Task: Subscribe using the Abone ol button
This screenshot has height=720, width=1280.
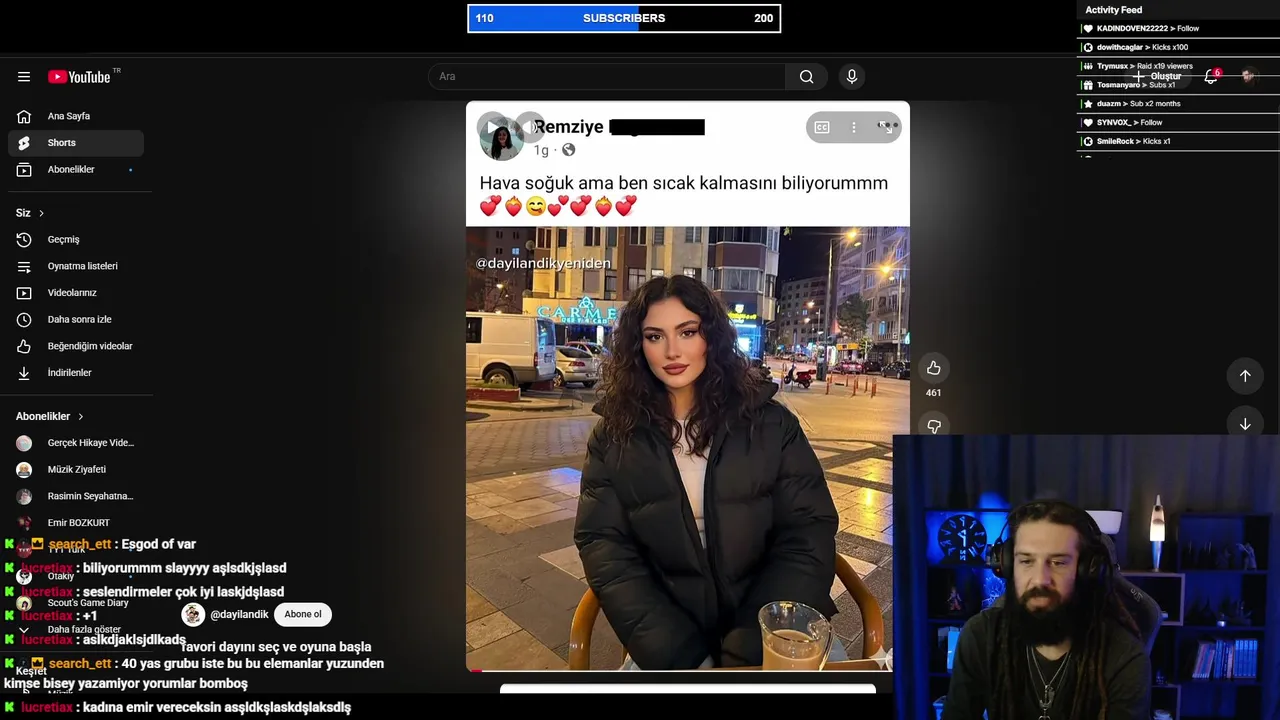Action: [x=303, y=614]
